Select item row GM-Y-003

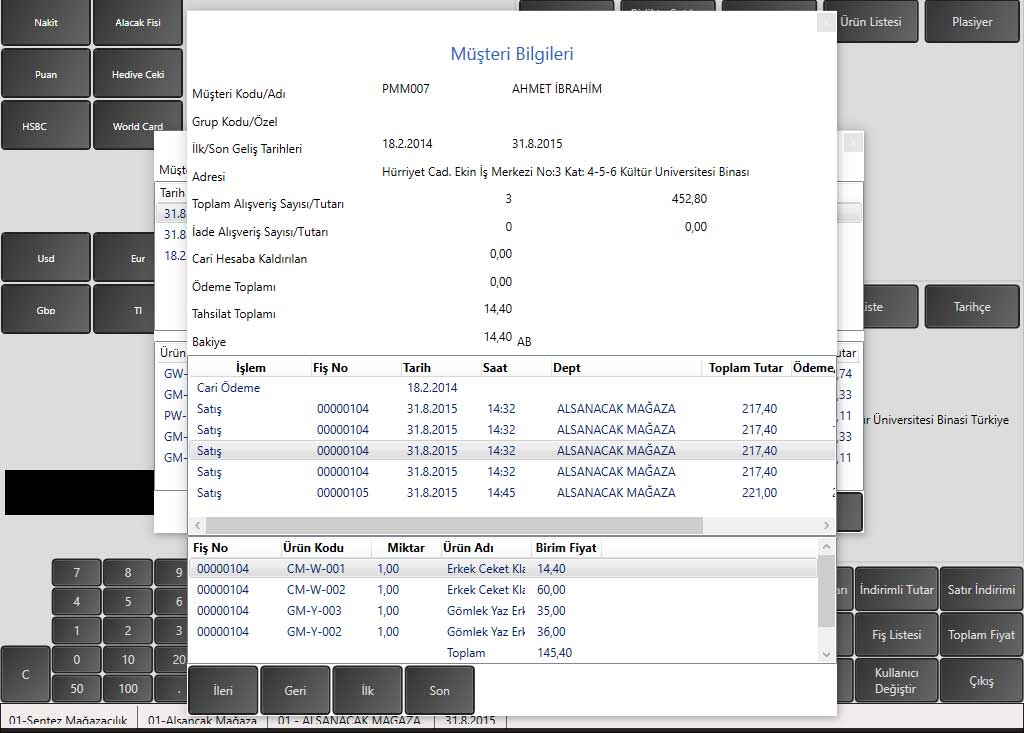tap(503, 610)
